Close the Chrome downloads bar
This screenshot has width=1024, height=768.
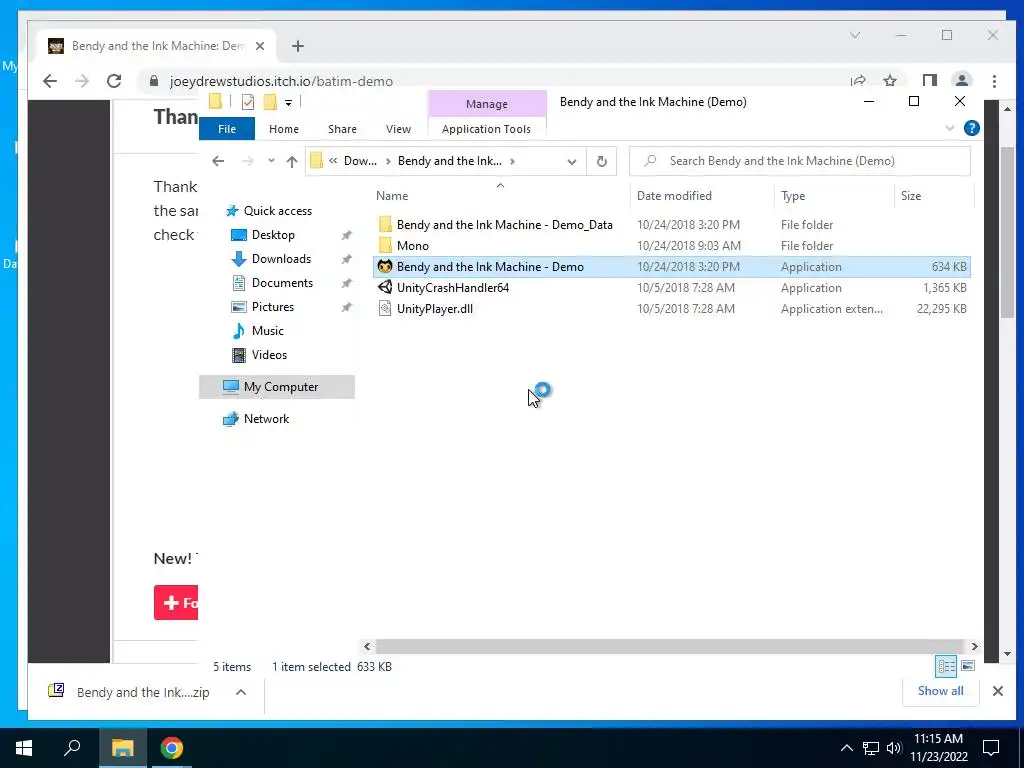click(998, 691)
